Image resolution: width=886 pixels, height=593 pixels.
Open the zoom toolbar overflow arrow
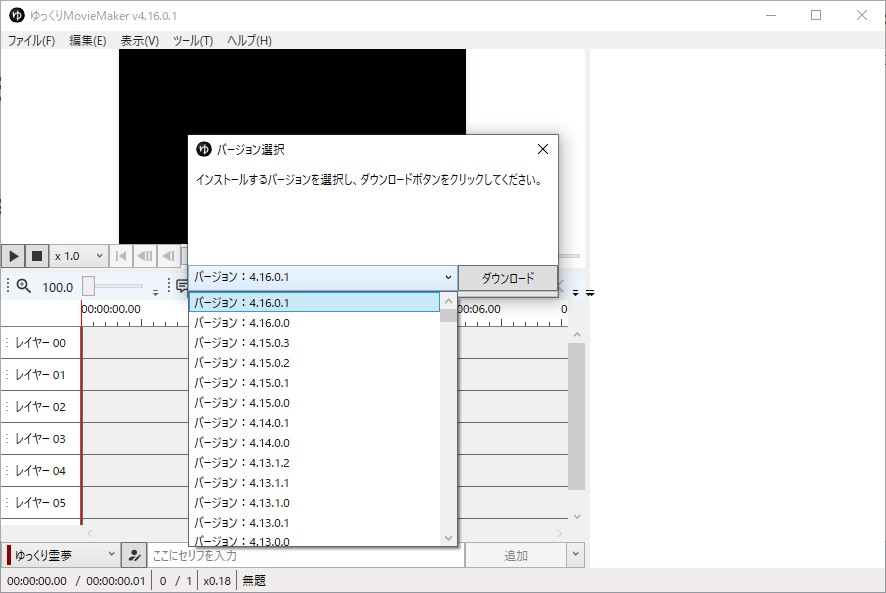coord(155,292)
